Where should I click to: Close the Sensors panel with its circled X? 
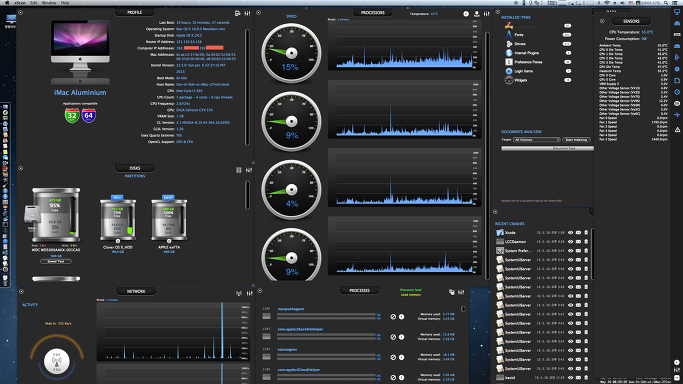click(x=602, y=21)
